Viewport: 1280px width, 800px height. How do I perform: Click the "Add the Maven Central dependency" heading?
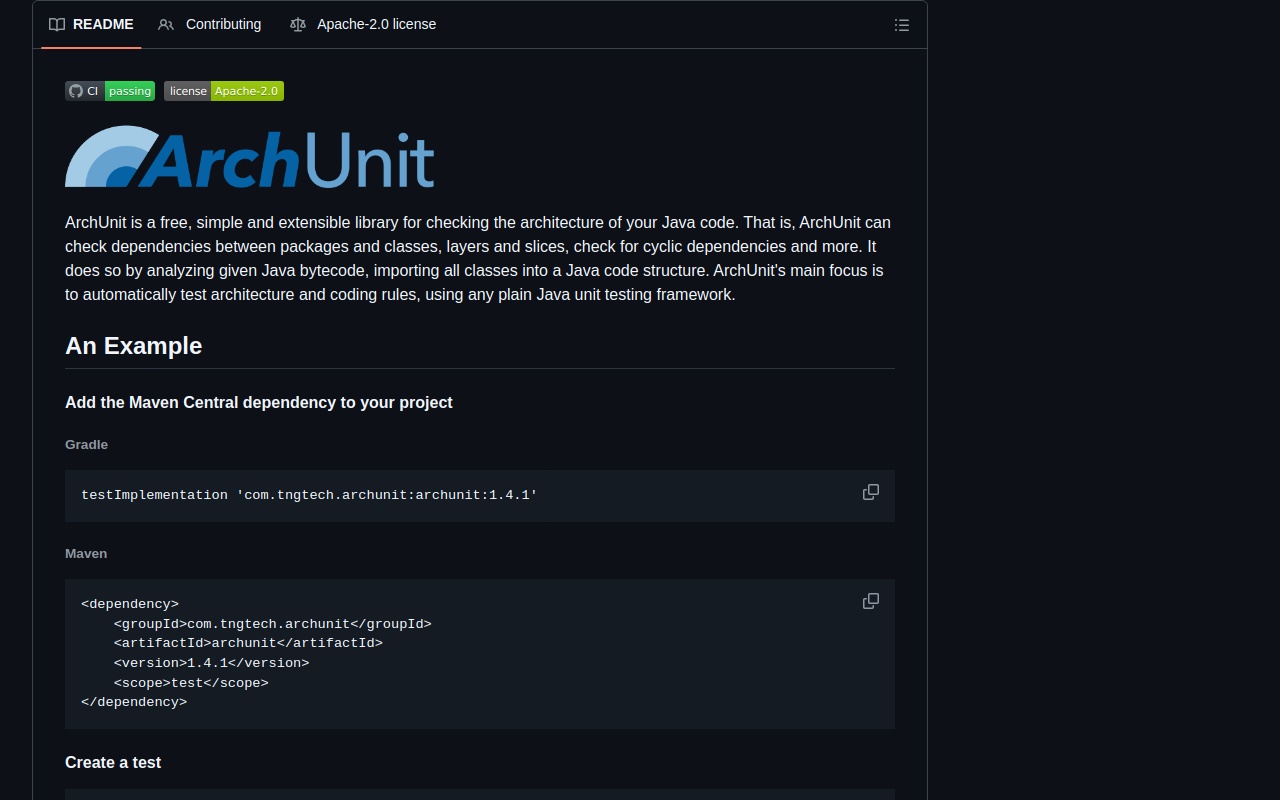[259, 402]
